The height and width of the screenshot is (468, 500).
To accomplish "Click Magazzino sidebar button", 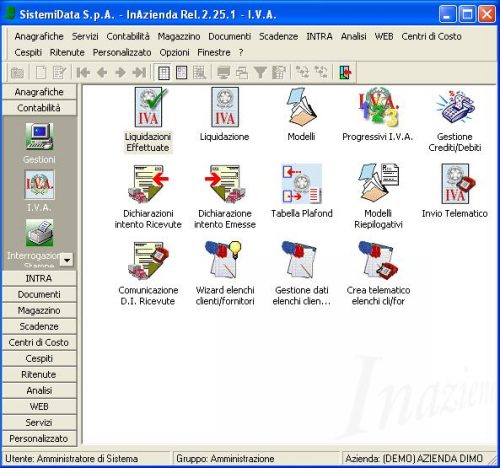I will click(39, 310).
